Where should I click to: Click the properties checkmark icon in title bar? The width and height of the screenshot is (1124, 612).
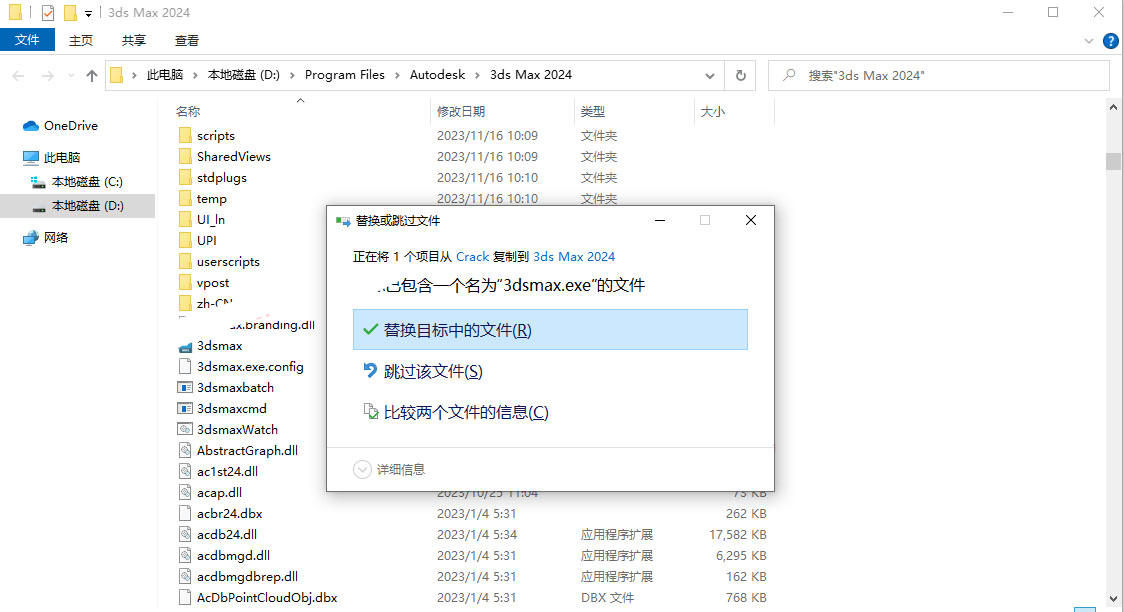[x=48, y=13]
